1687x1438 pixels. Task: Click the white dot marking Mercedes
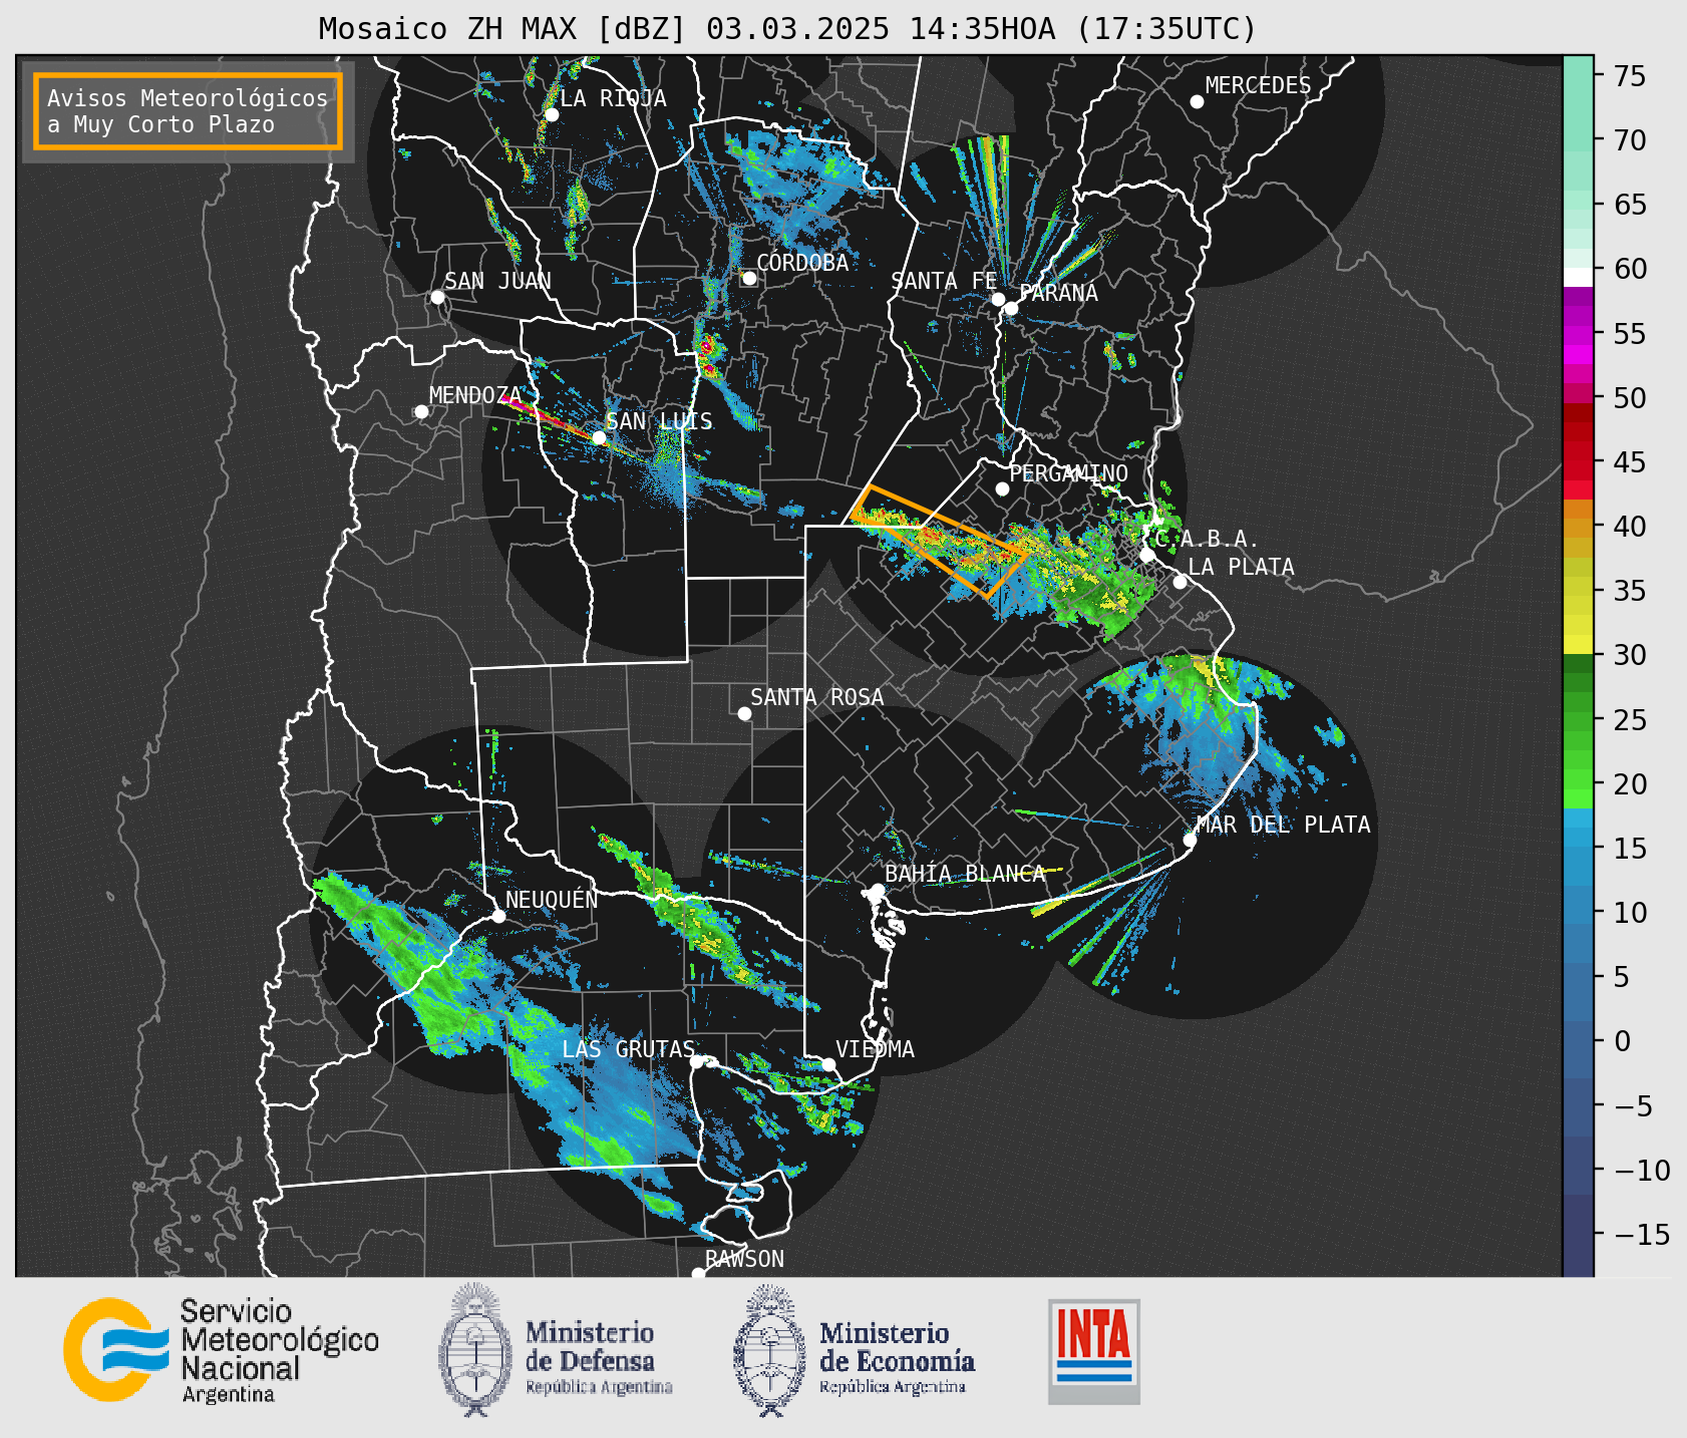click(1197, 102)
